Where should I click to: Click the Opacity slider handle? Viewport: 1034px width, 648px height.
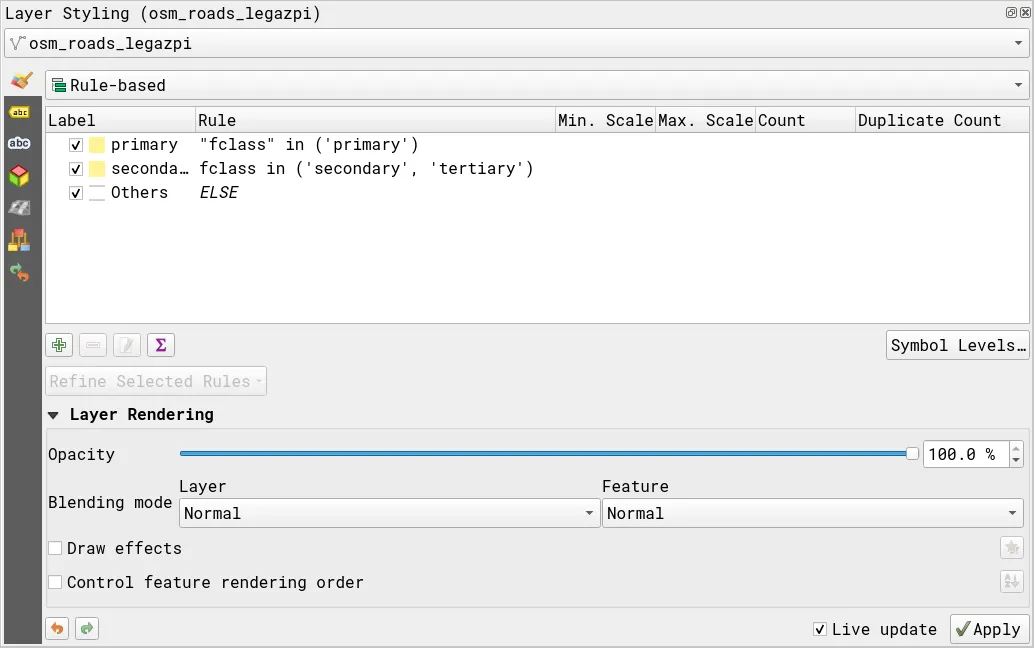coord(912,454)
